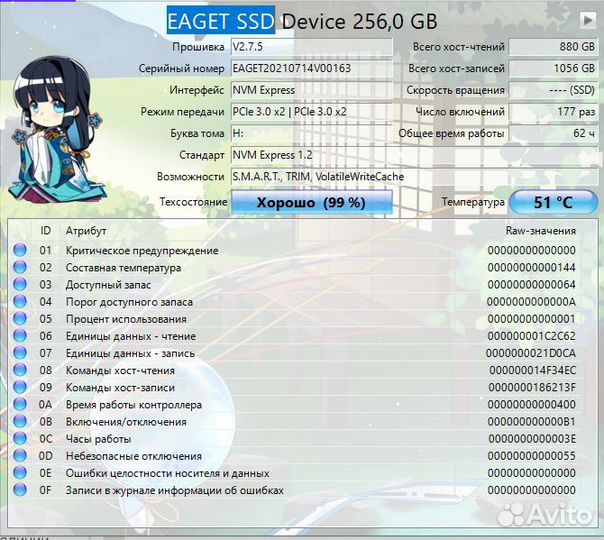Image resolution: width=604 pixels, height=540 pixels.
Task: Click the anime character mascot image
Action: click(58, 130)
